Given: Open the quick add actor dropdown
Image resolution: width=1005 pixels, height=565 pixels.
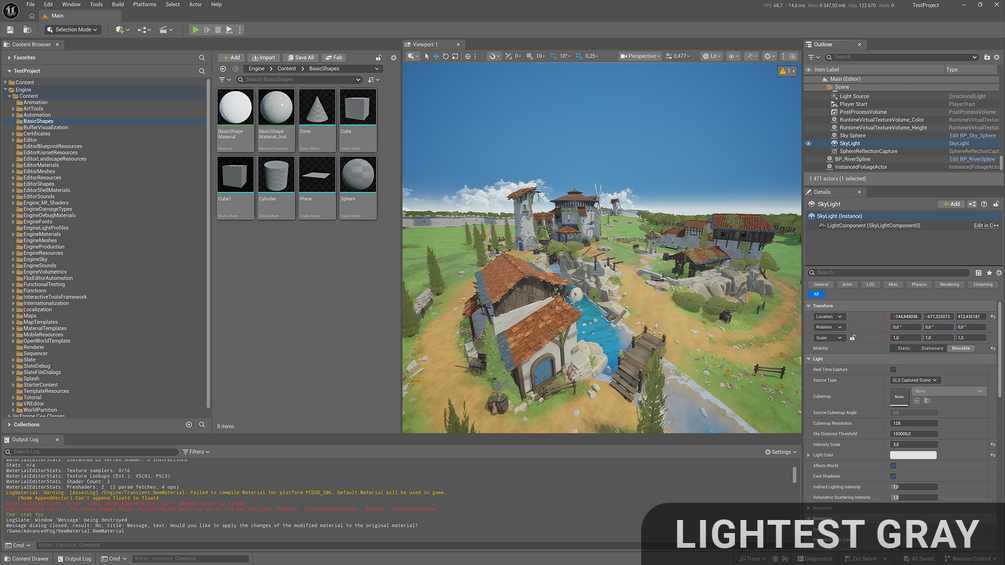Looking at the screenshot, I should pos(122,29).
